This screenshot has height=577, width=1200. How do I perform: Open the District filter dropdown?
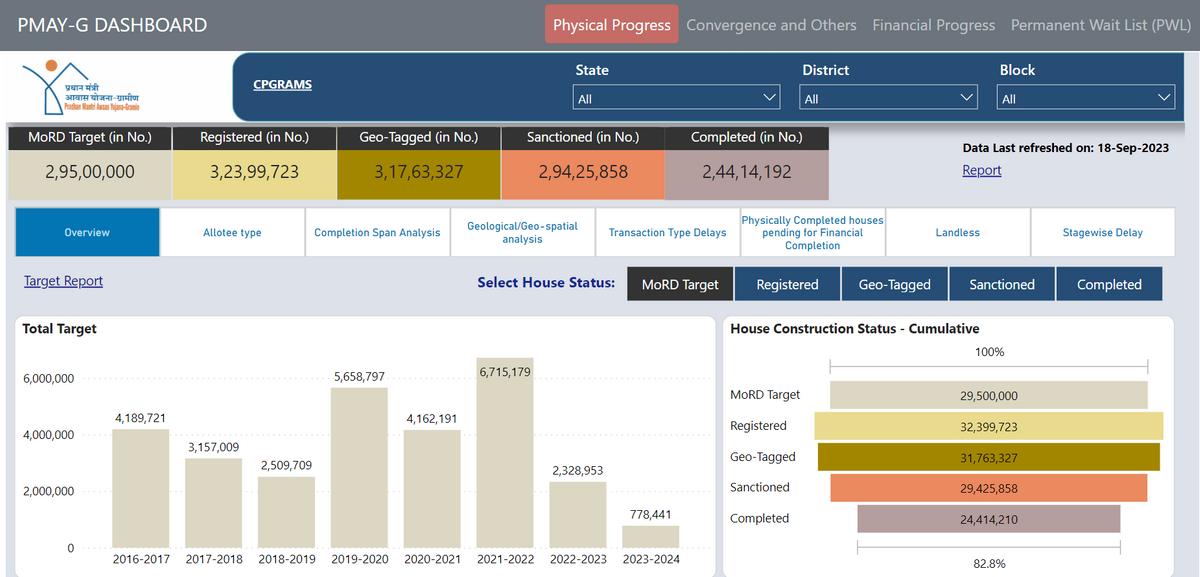888,97
